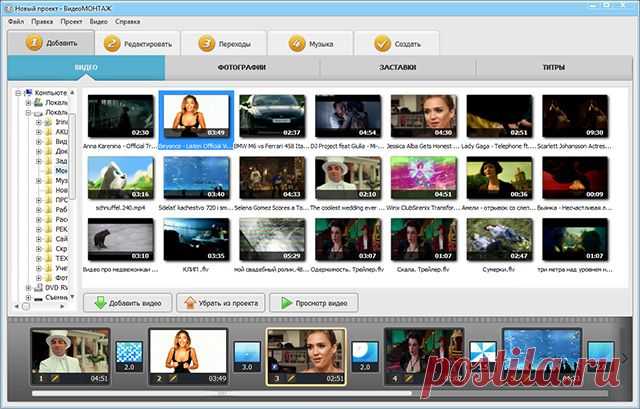
Task: Click the numbered 2 circle icon on Редактировать step
Action: pos(111,44)
